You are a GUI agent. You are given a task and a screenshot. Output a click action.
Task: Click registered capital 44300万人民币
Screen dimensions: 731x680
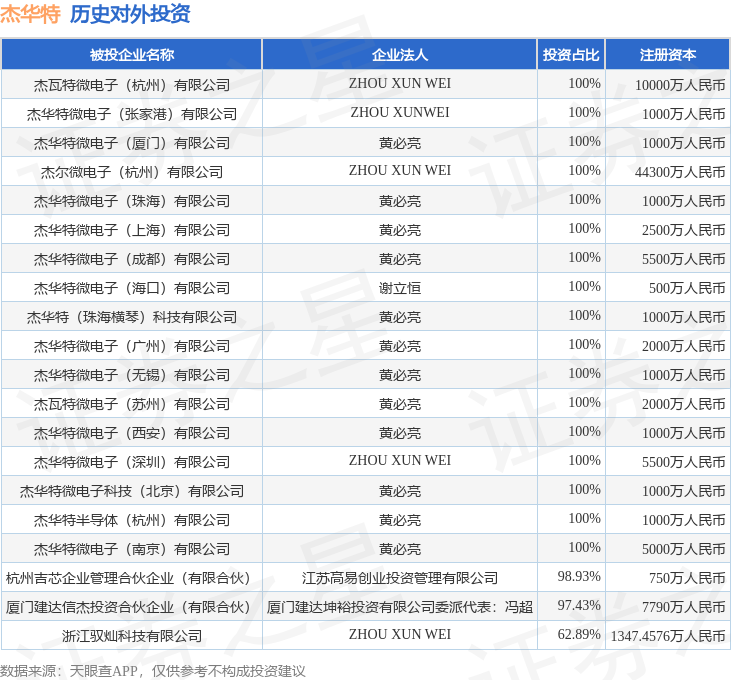(x=680, y=172)
